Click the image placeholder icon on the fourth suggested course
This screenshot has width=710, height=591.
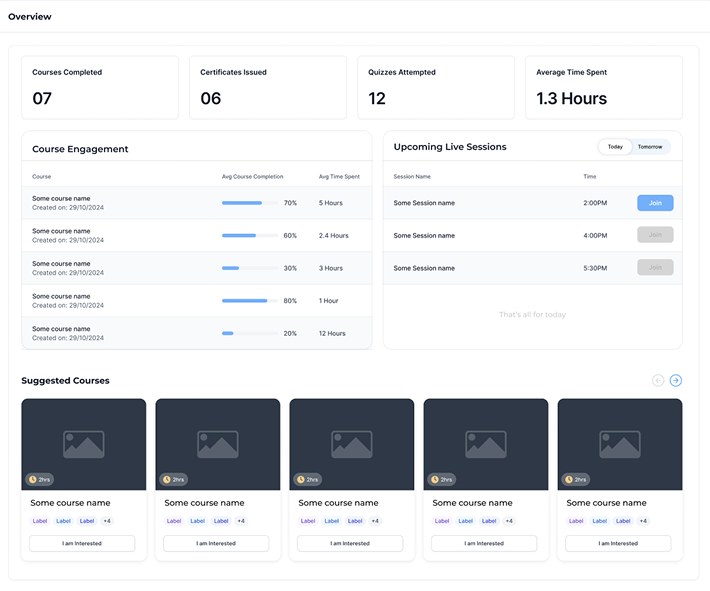[x=485, y=444]
